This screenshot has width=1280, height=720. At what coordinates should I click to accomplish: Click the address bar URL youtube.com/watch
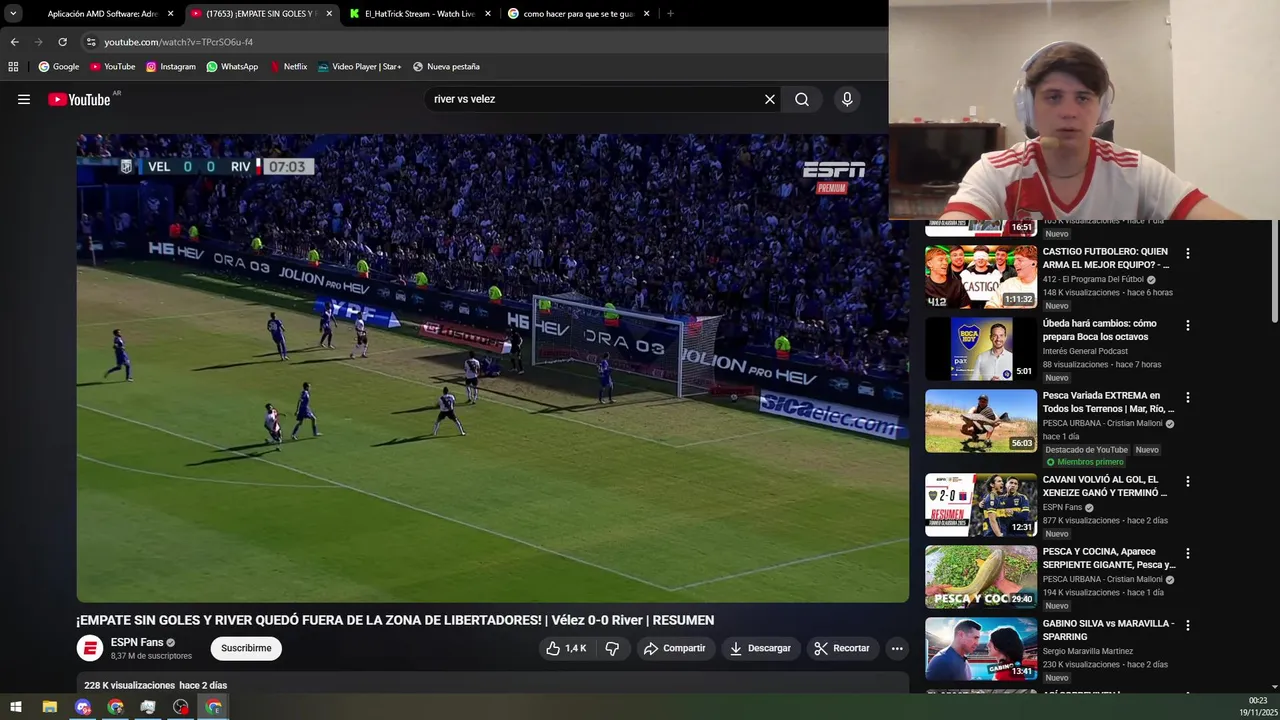pyautogui.click(x=179, y=42)
